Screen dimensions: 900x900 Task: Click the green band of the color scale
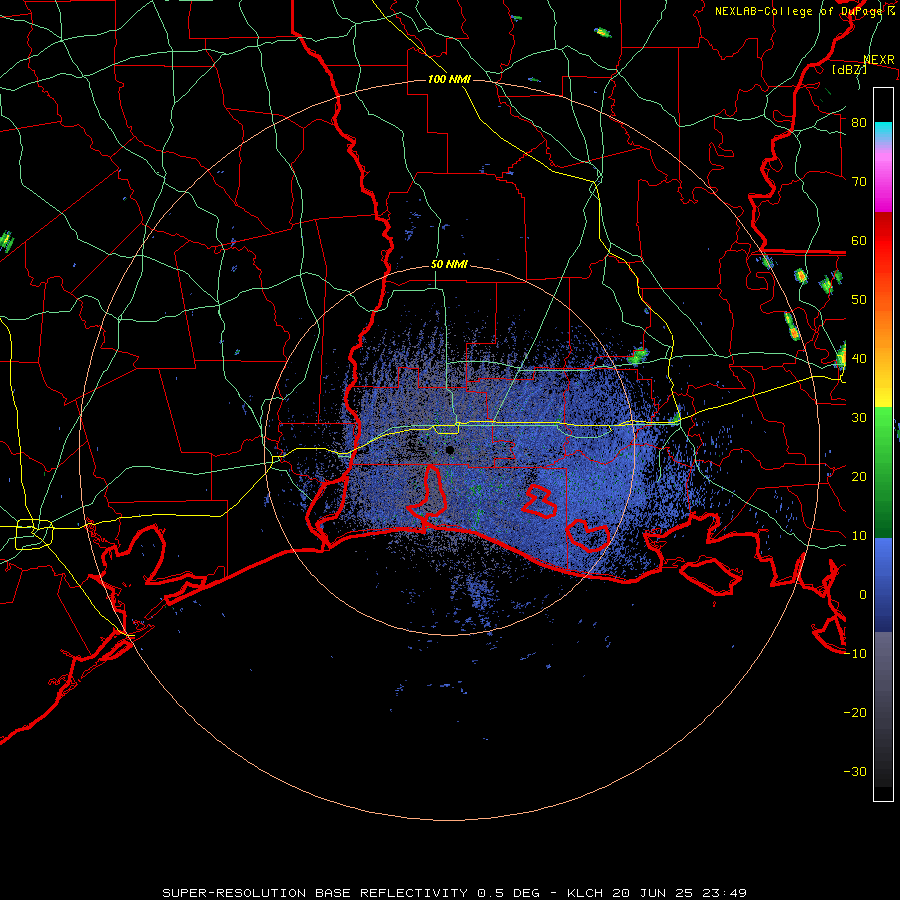[x=883, y=472]
